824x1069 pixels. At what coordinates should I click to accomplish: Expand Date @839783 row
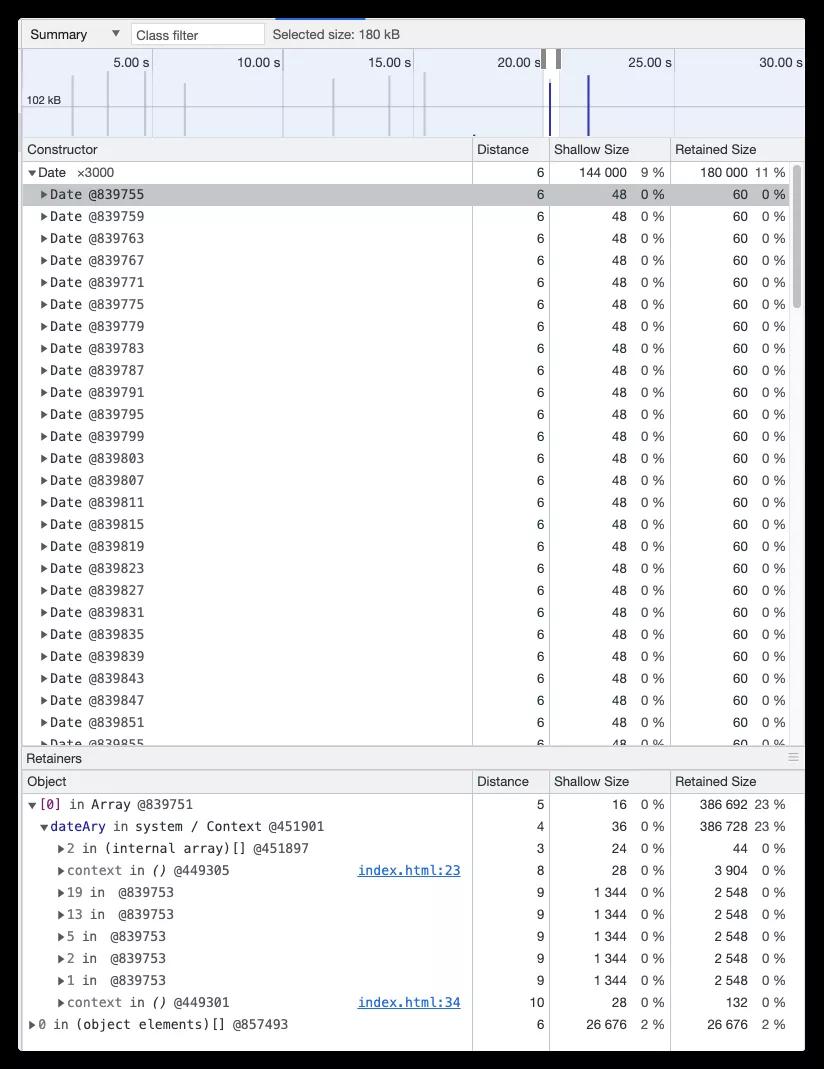pyautogui.click(x=44, y=348)
